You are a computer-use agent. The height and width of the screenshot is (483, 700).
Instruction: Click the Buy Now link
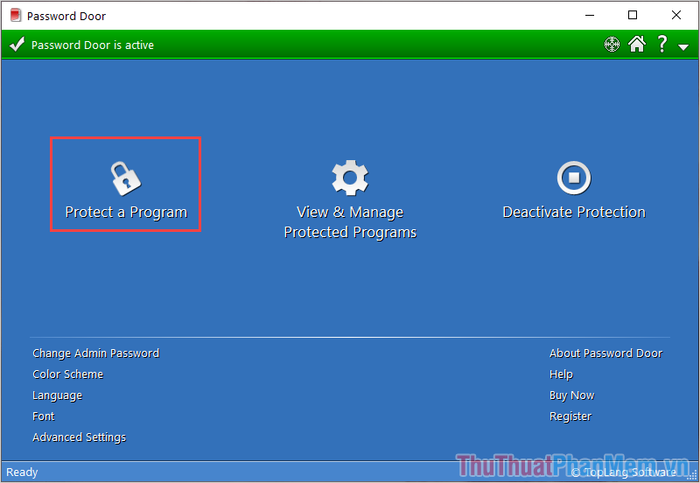point(572,396)
